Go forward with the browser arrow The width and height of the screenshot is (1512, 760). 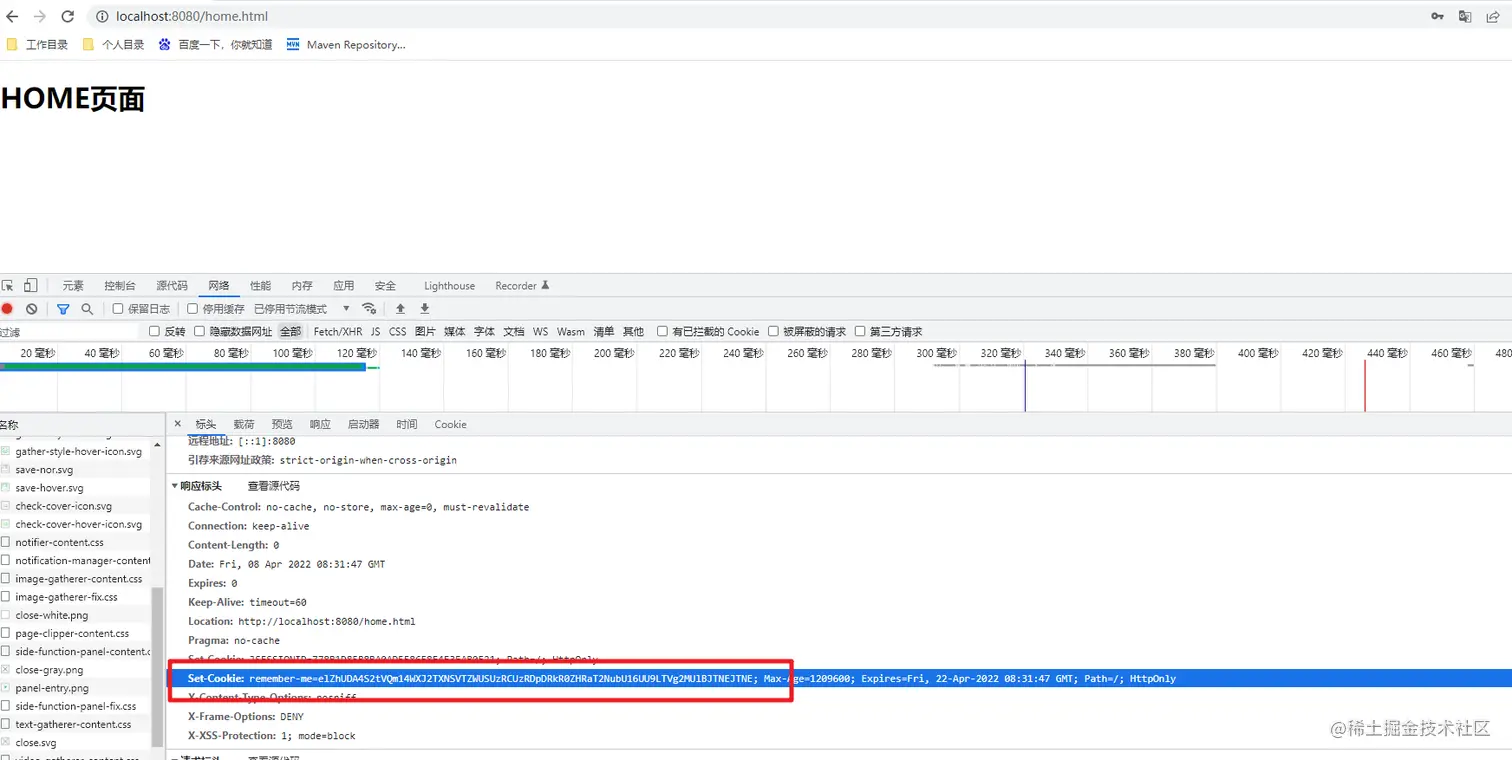(40, 16)
